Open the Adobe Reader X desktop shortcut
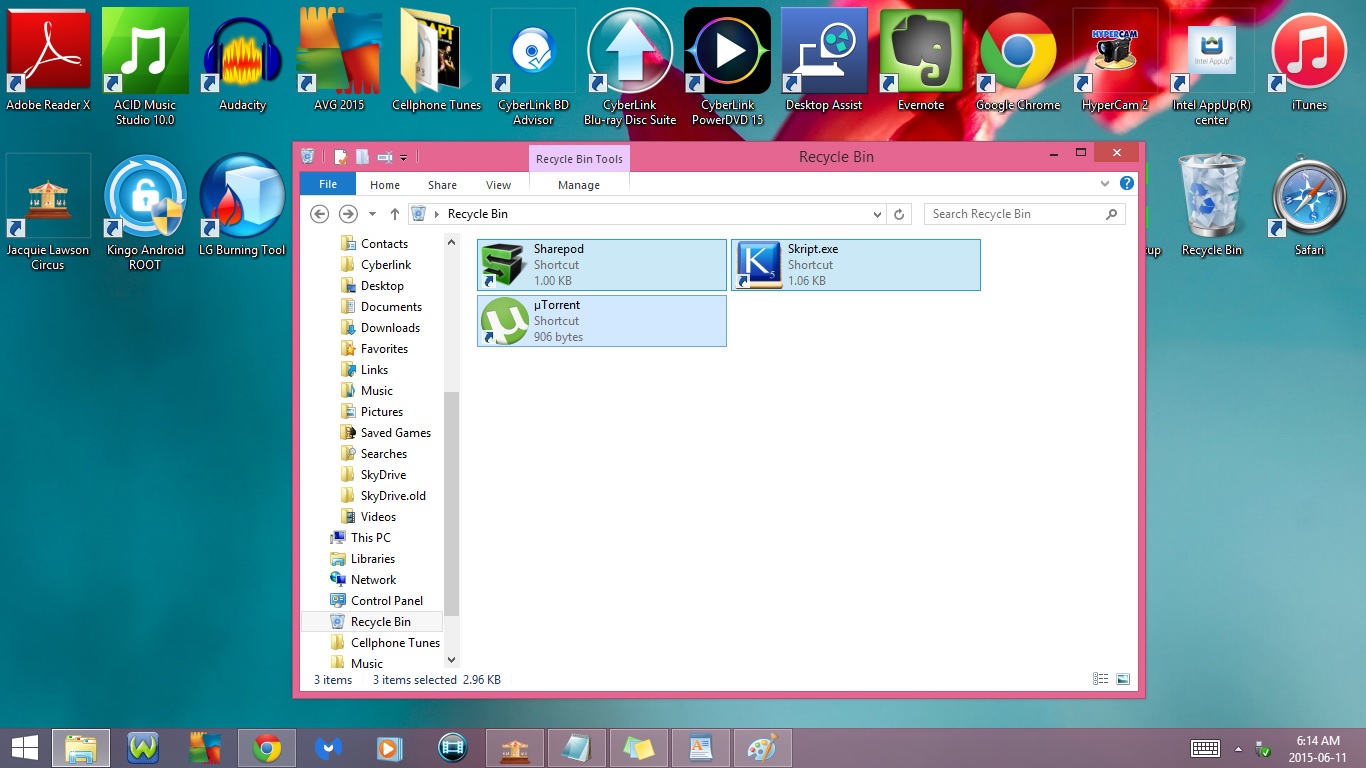Image resolution: width=1366 pixels, height=768 pixels. coord(48,61)
